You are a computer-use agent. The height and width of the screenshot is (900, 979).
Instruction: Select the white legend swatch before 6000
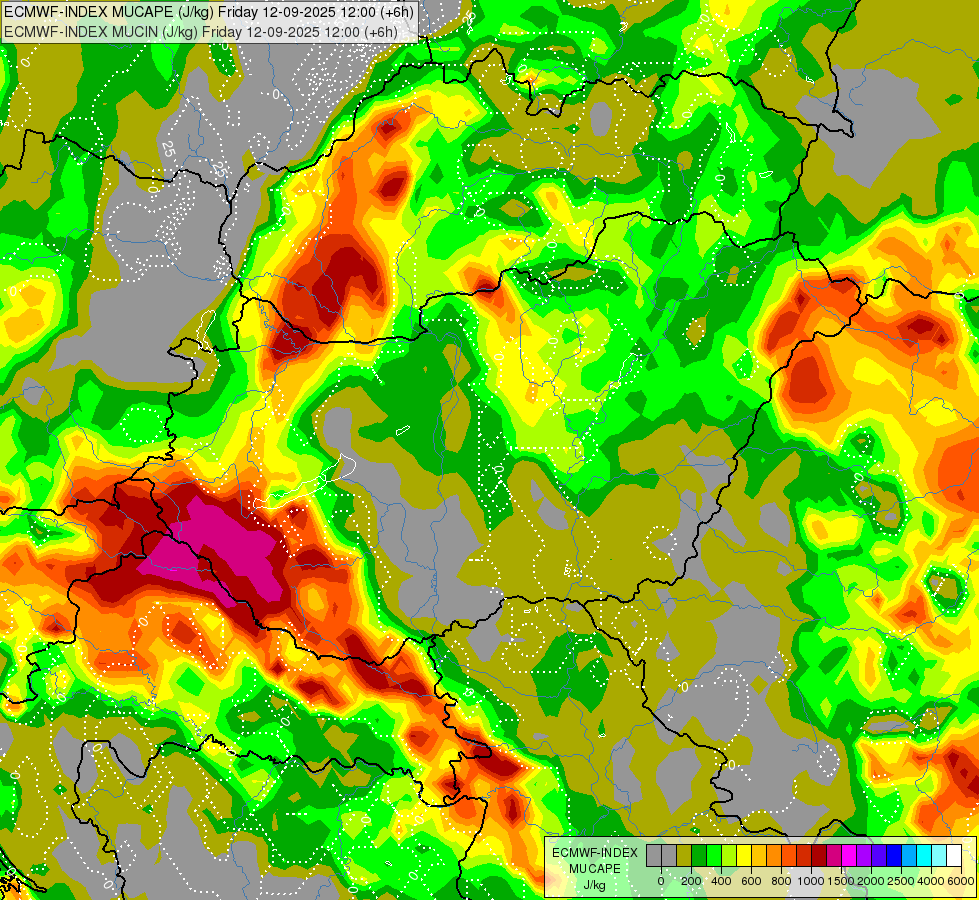pos(954,855)
